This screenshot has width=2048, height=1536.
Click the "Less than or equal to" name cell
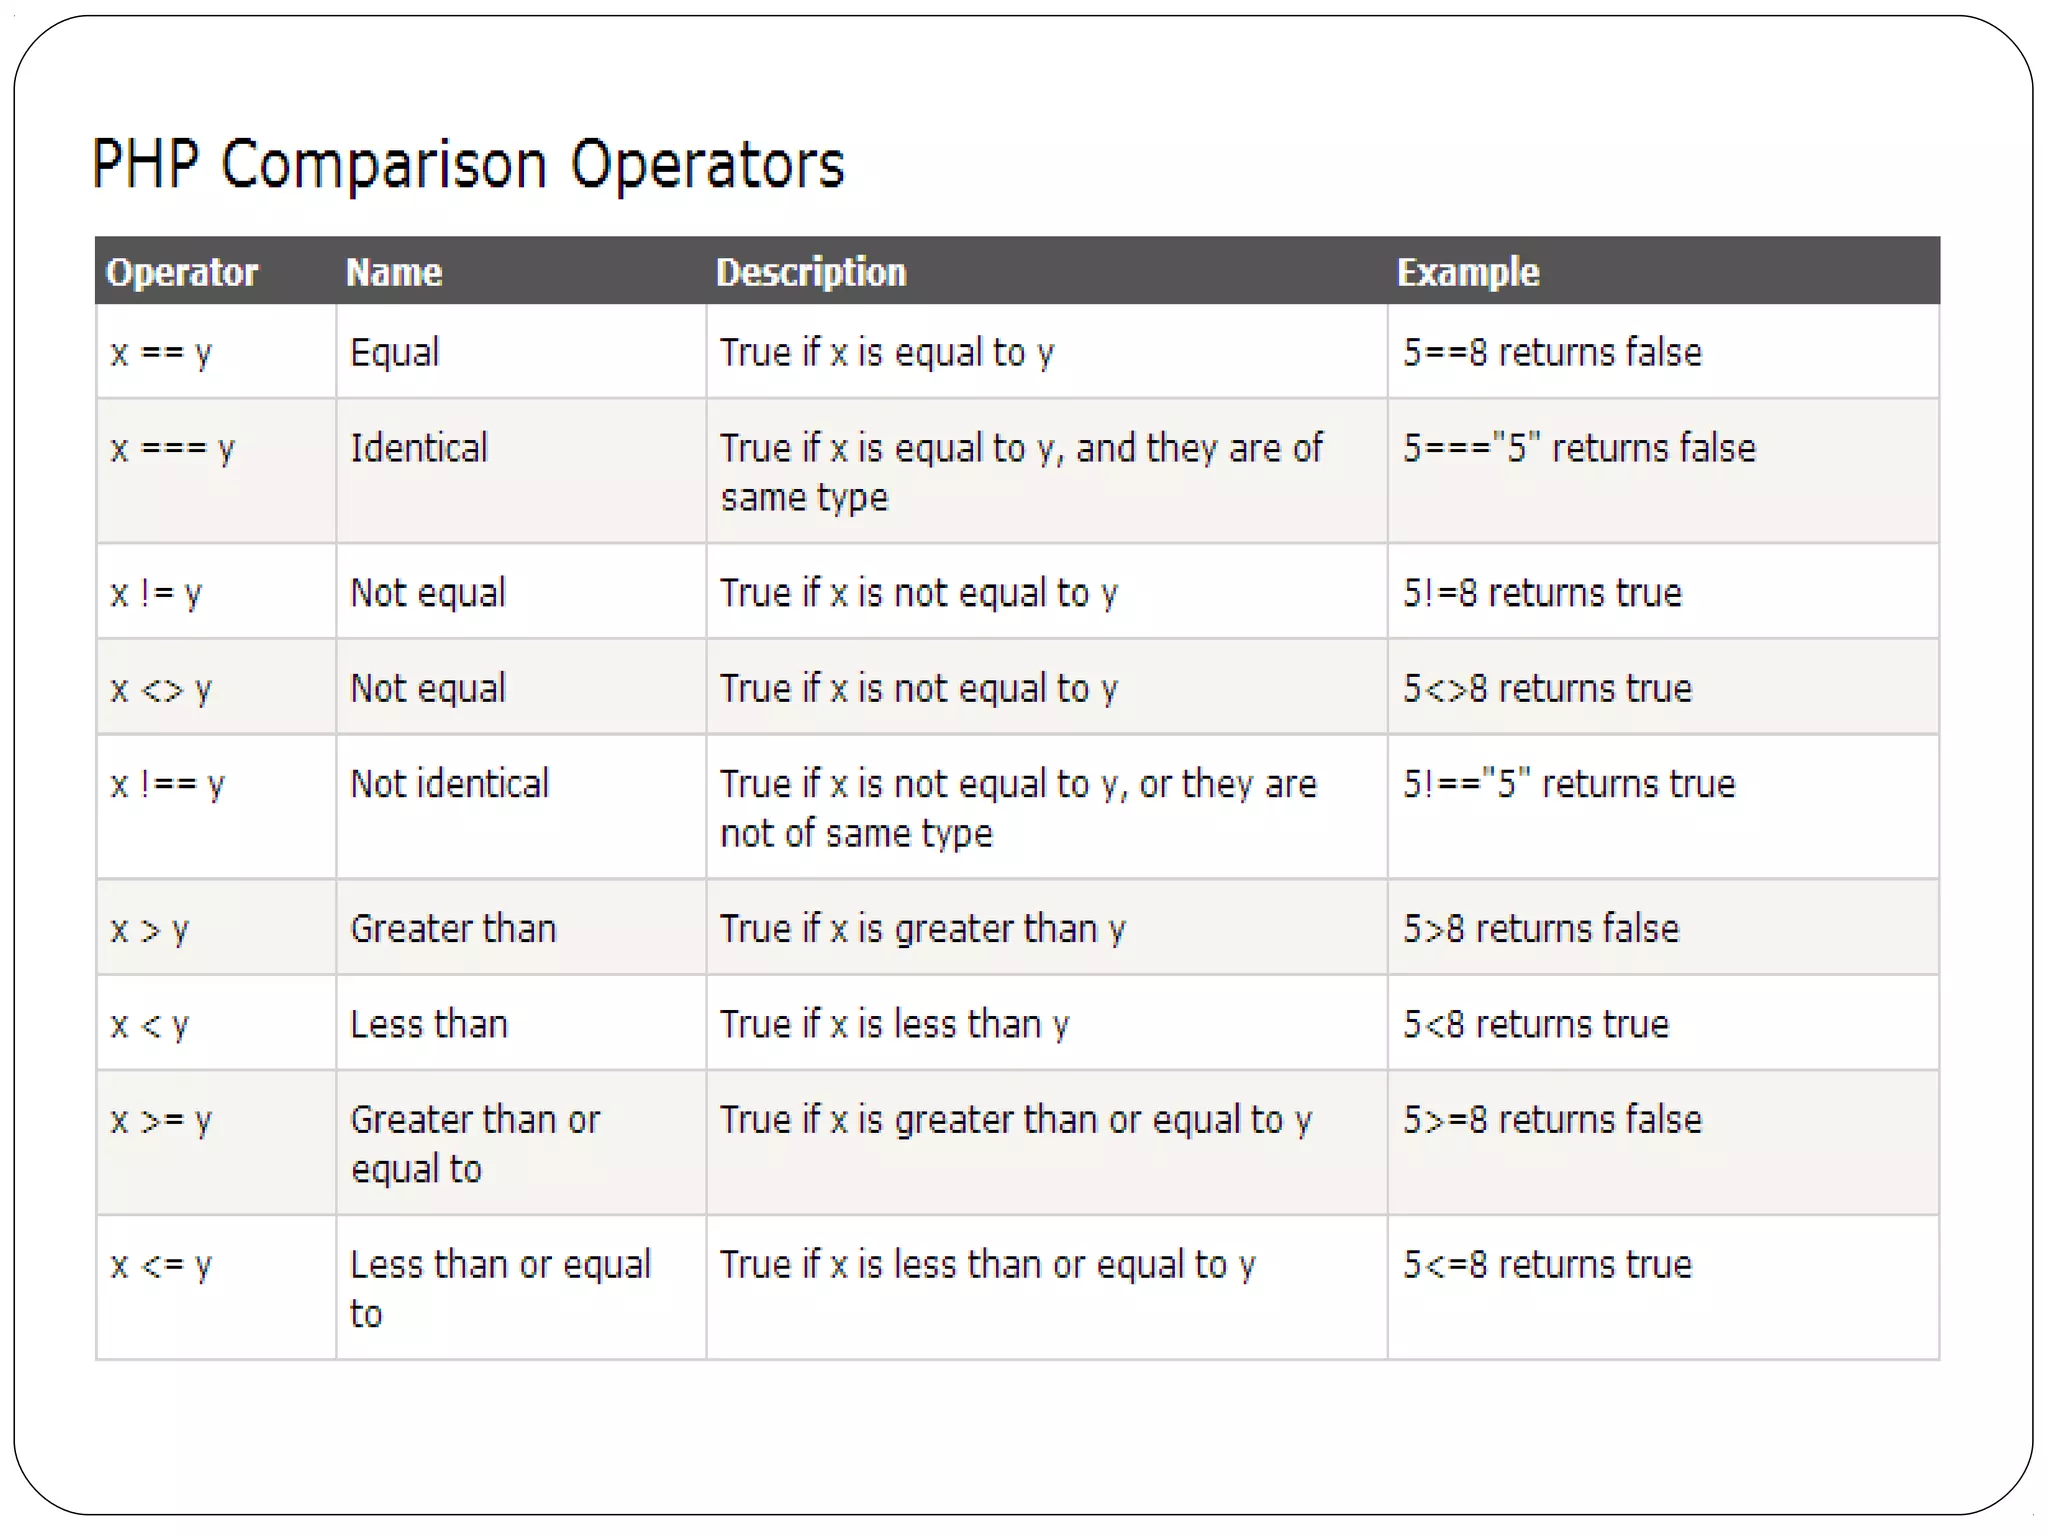pyautogui.click(x=500, y=1288)
